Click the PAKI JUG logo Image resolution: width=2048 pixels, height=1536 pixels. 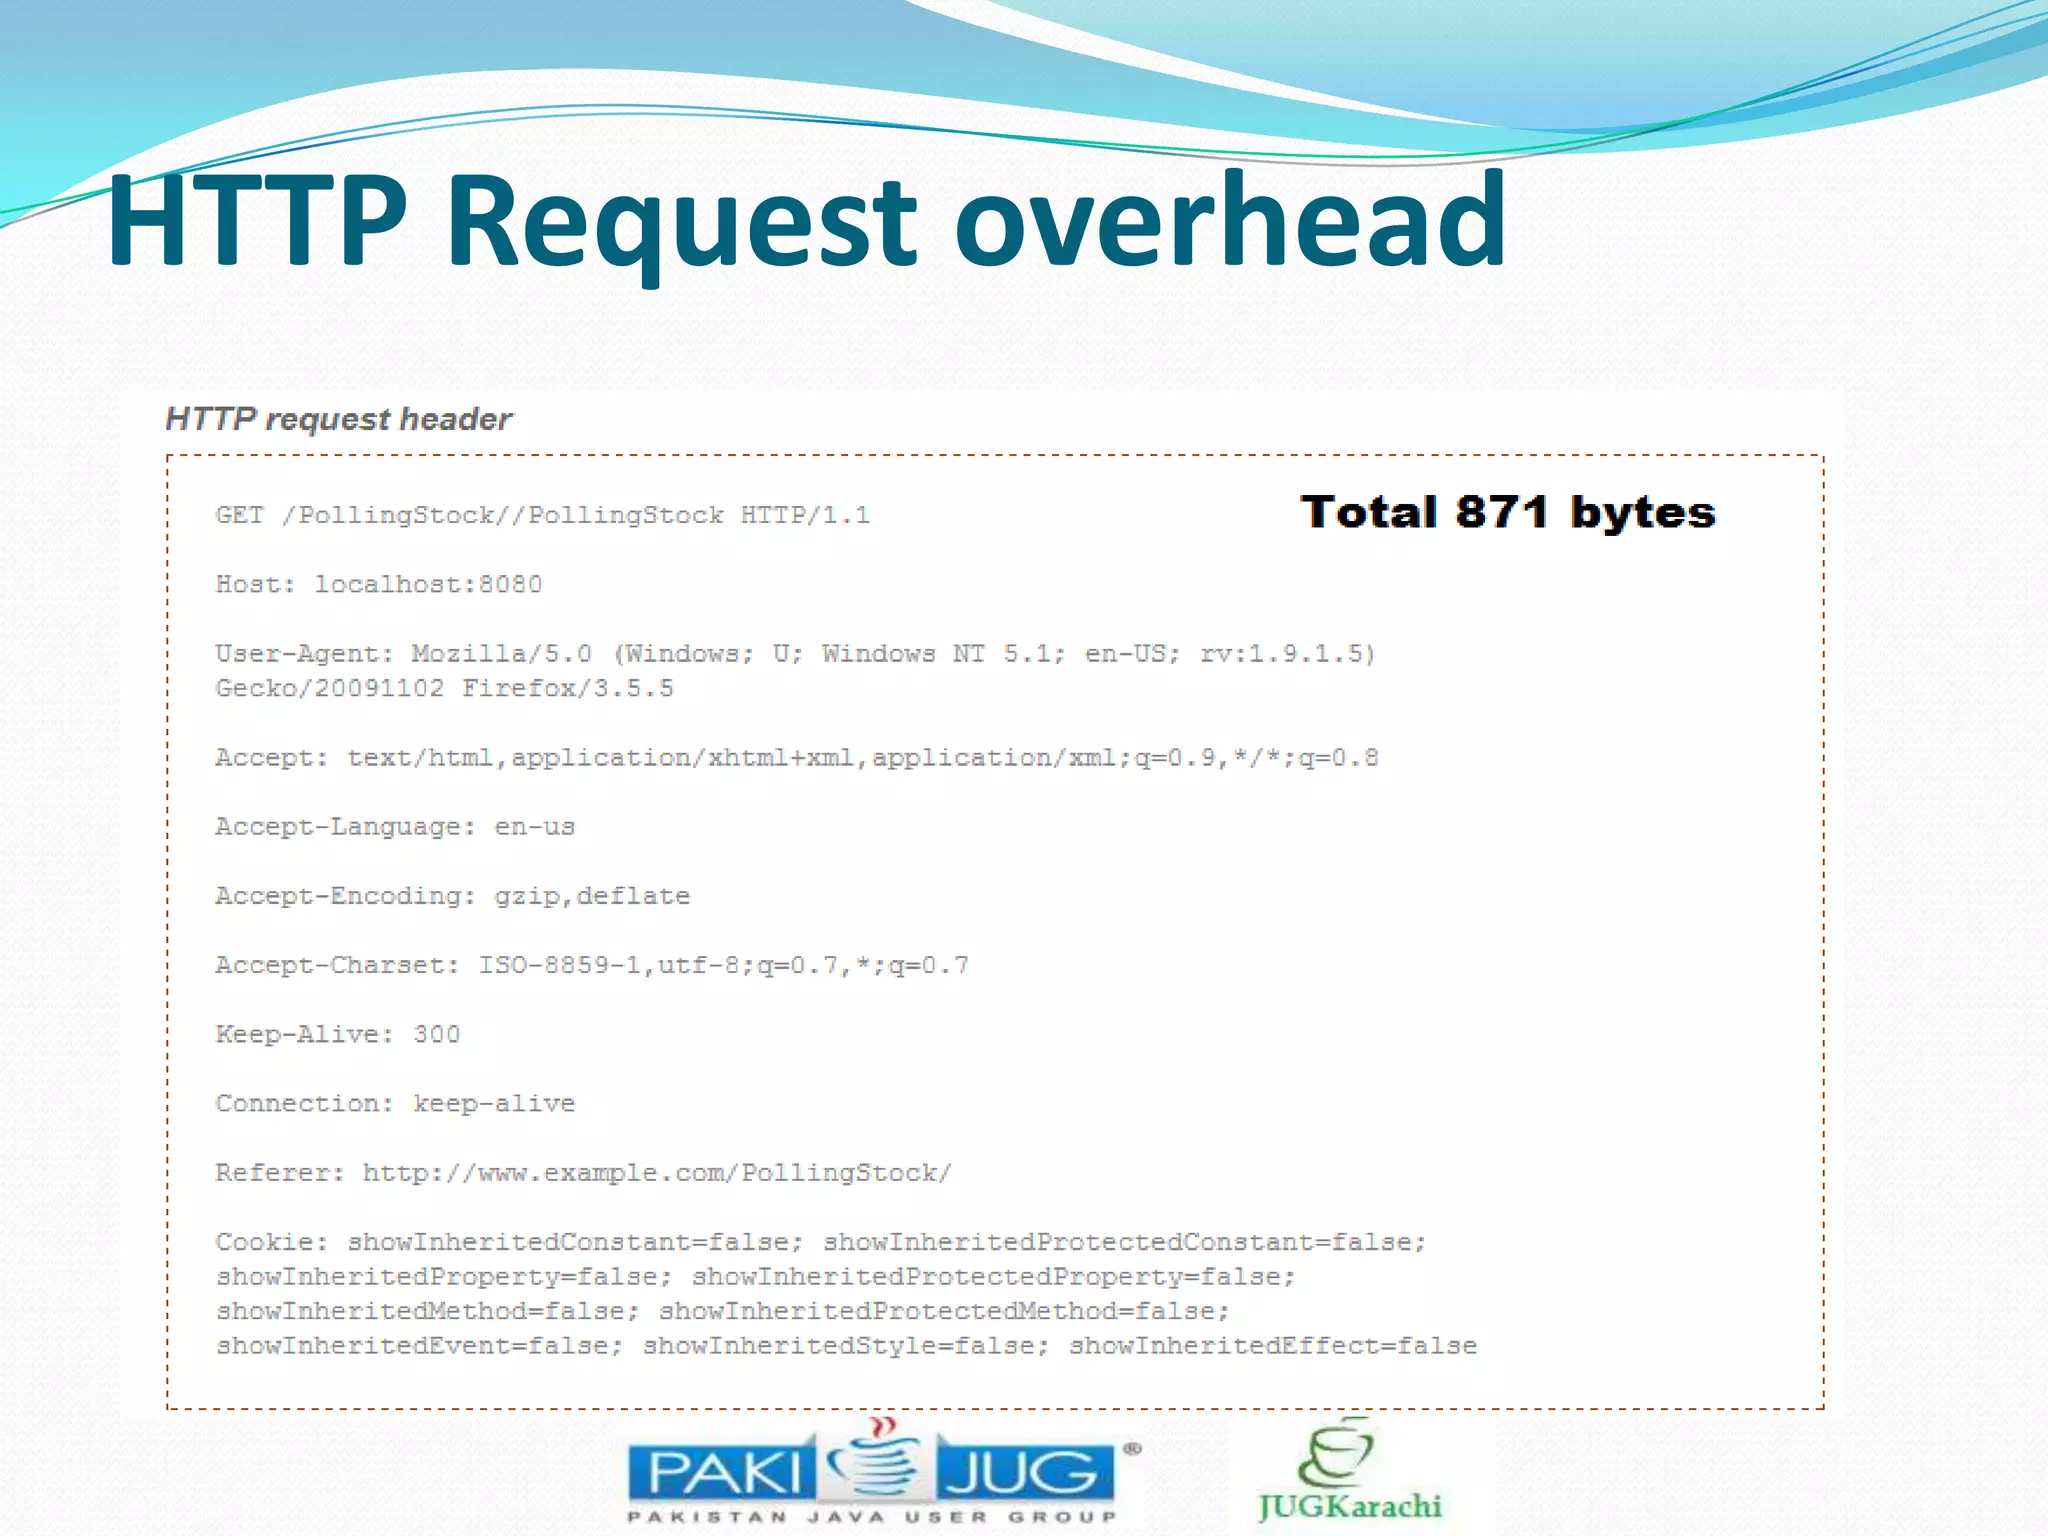pos(884,1470)
